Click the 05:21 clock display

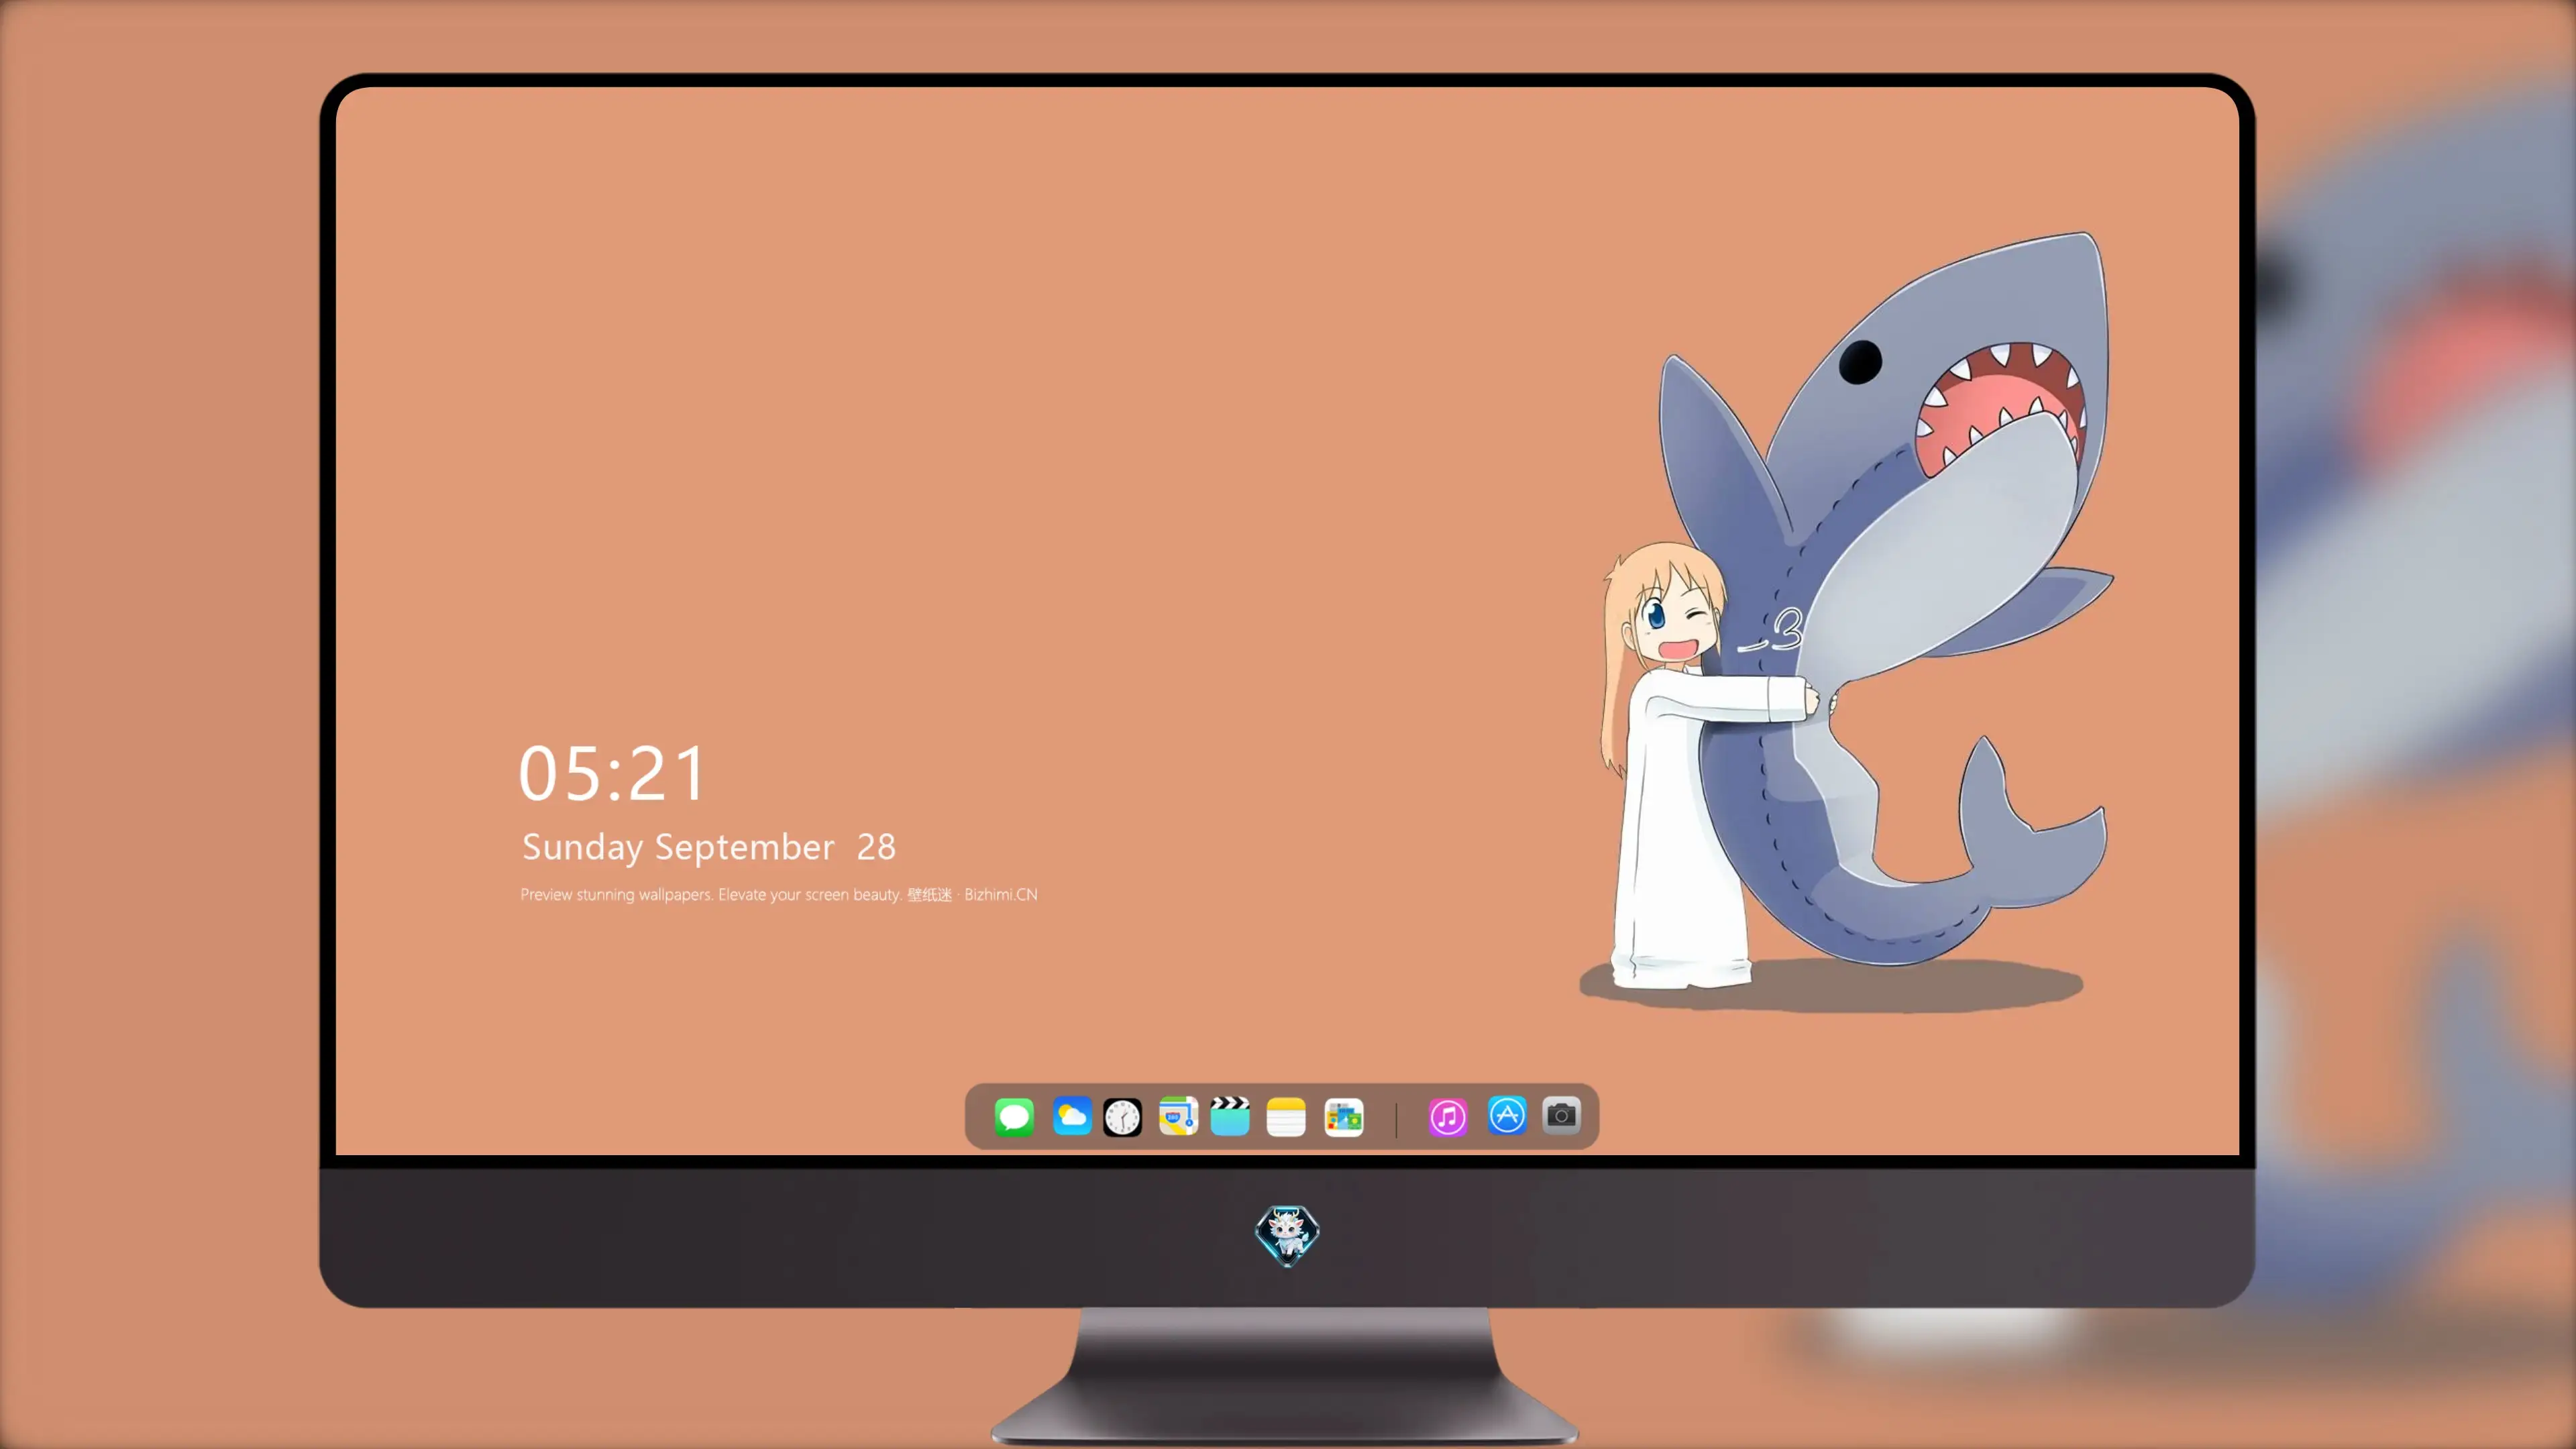tap(612, 773)
